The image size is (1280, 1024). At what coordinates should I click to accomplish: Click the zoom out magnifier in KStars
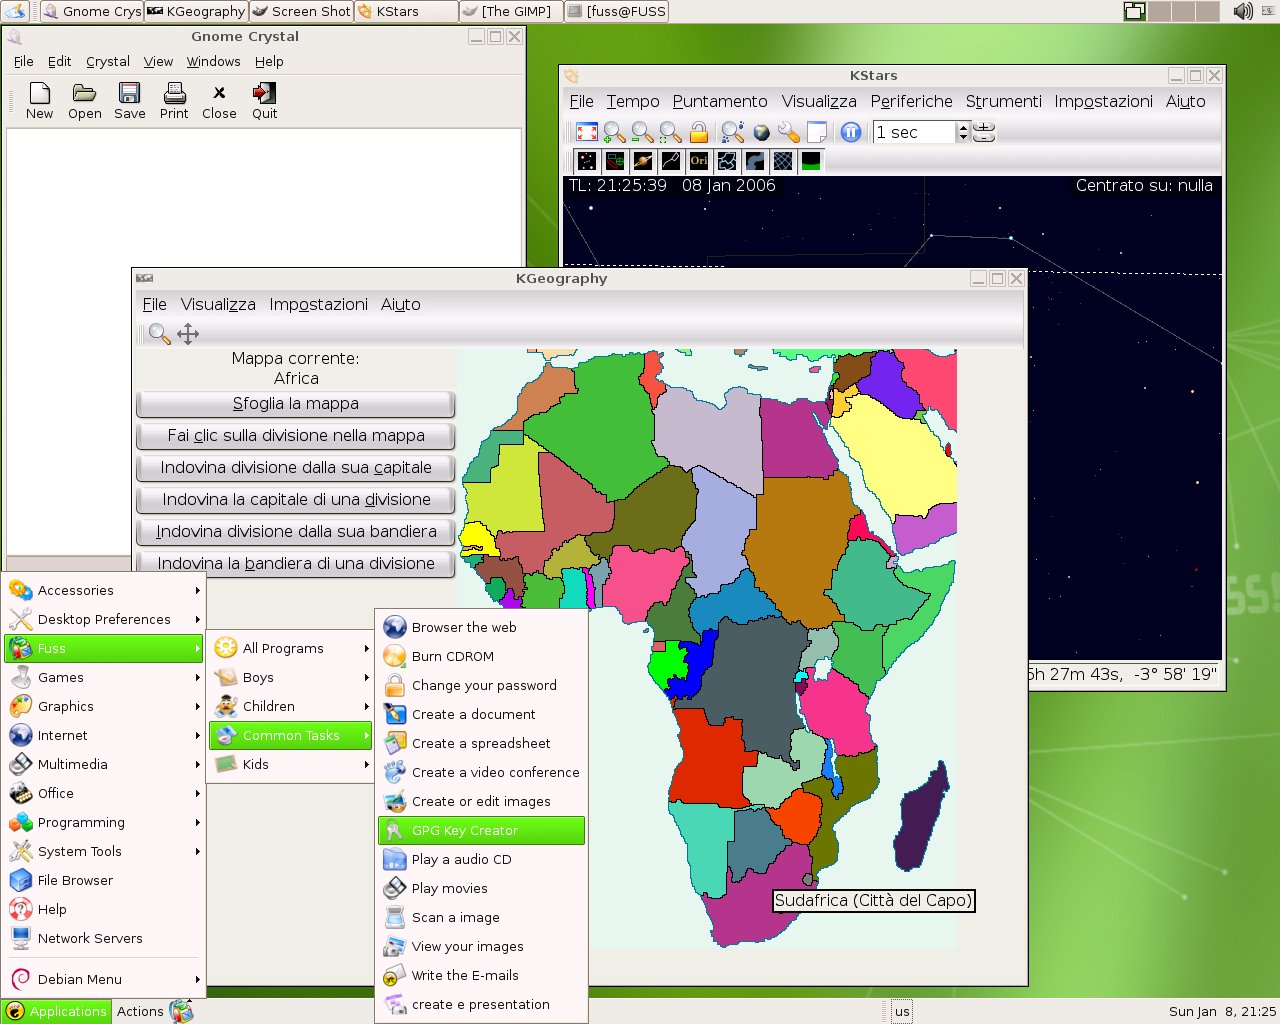(642, 132)
